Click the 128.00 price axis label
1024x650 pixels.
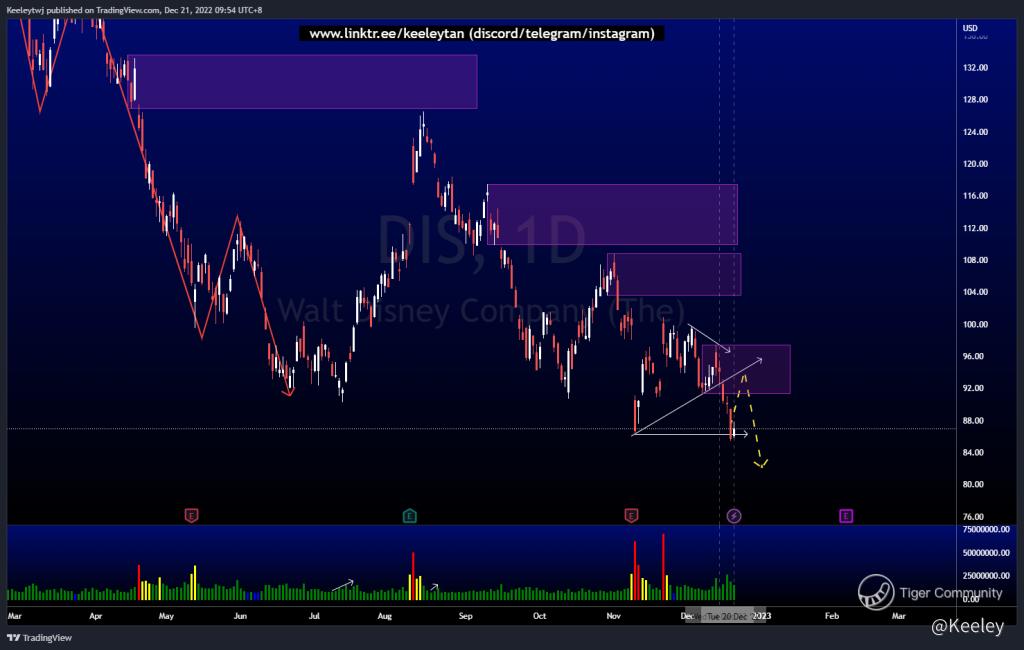[x=975, y=99]
